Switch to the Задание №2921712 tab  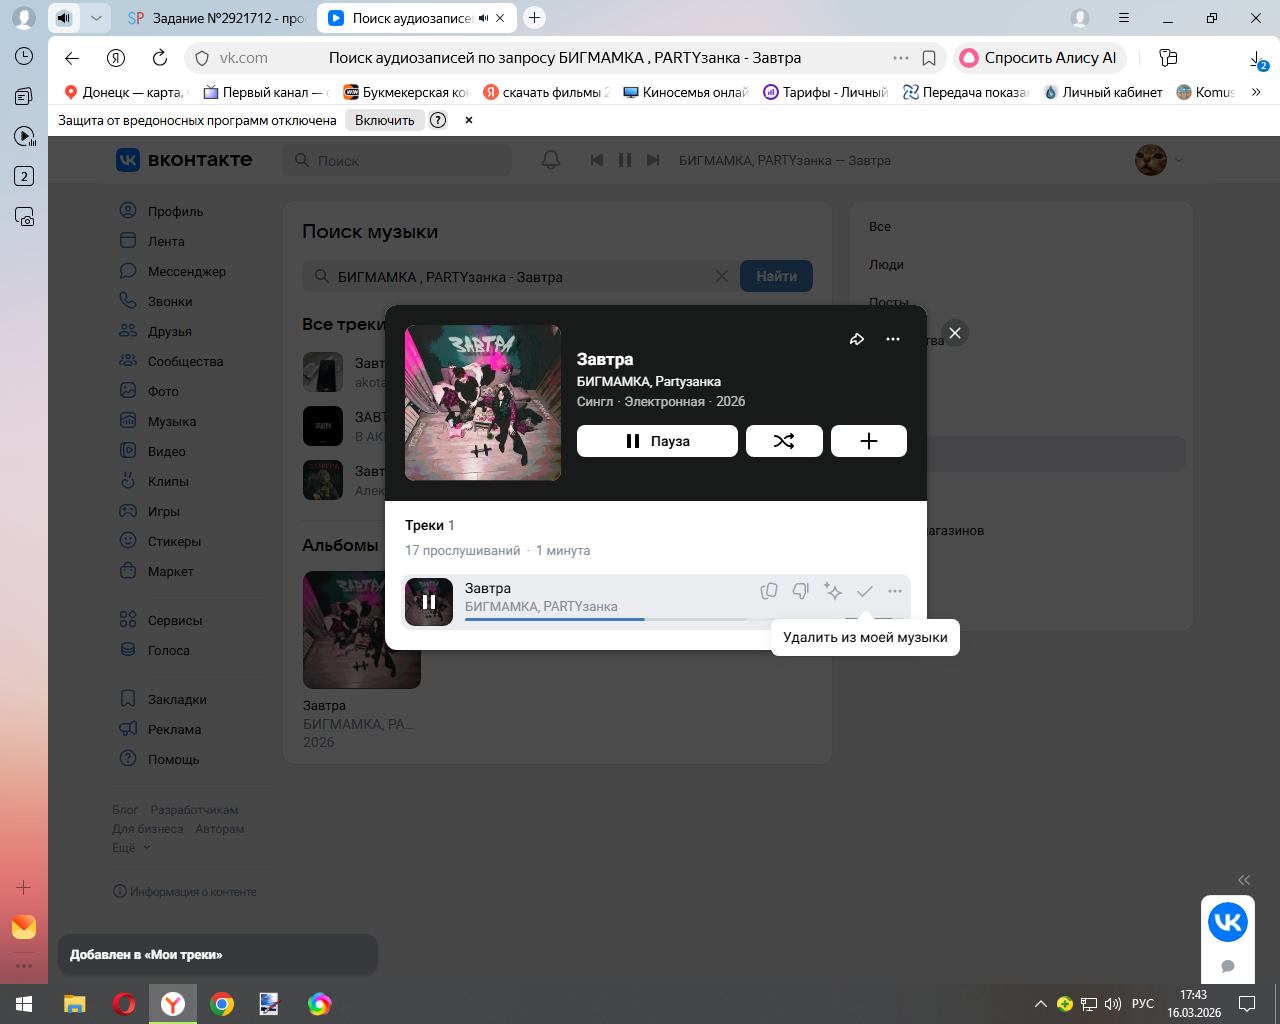pos(216,18)
